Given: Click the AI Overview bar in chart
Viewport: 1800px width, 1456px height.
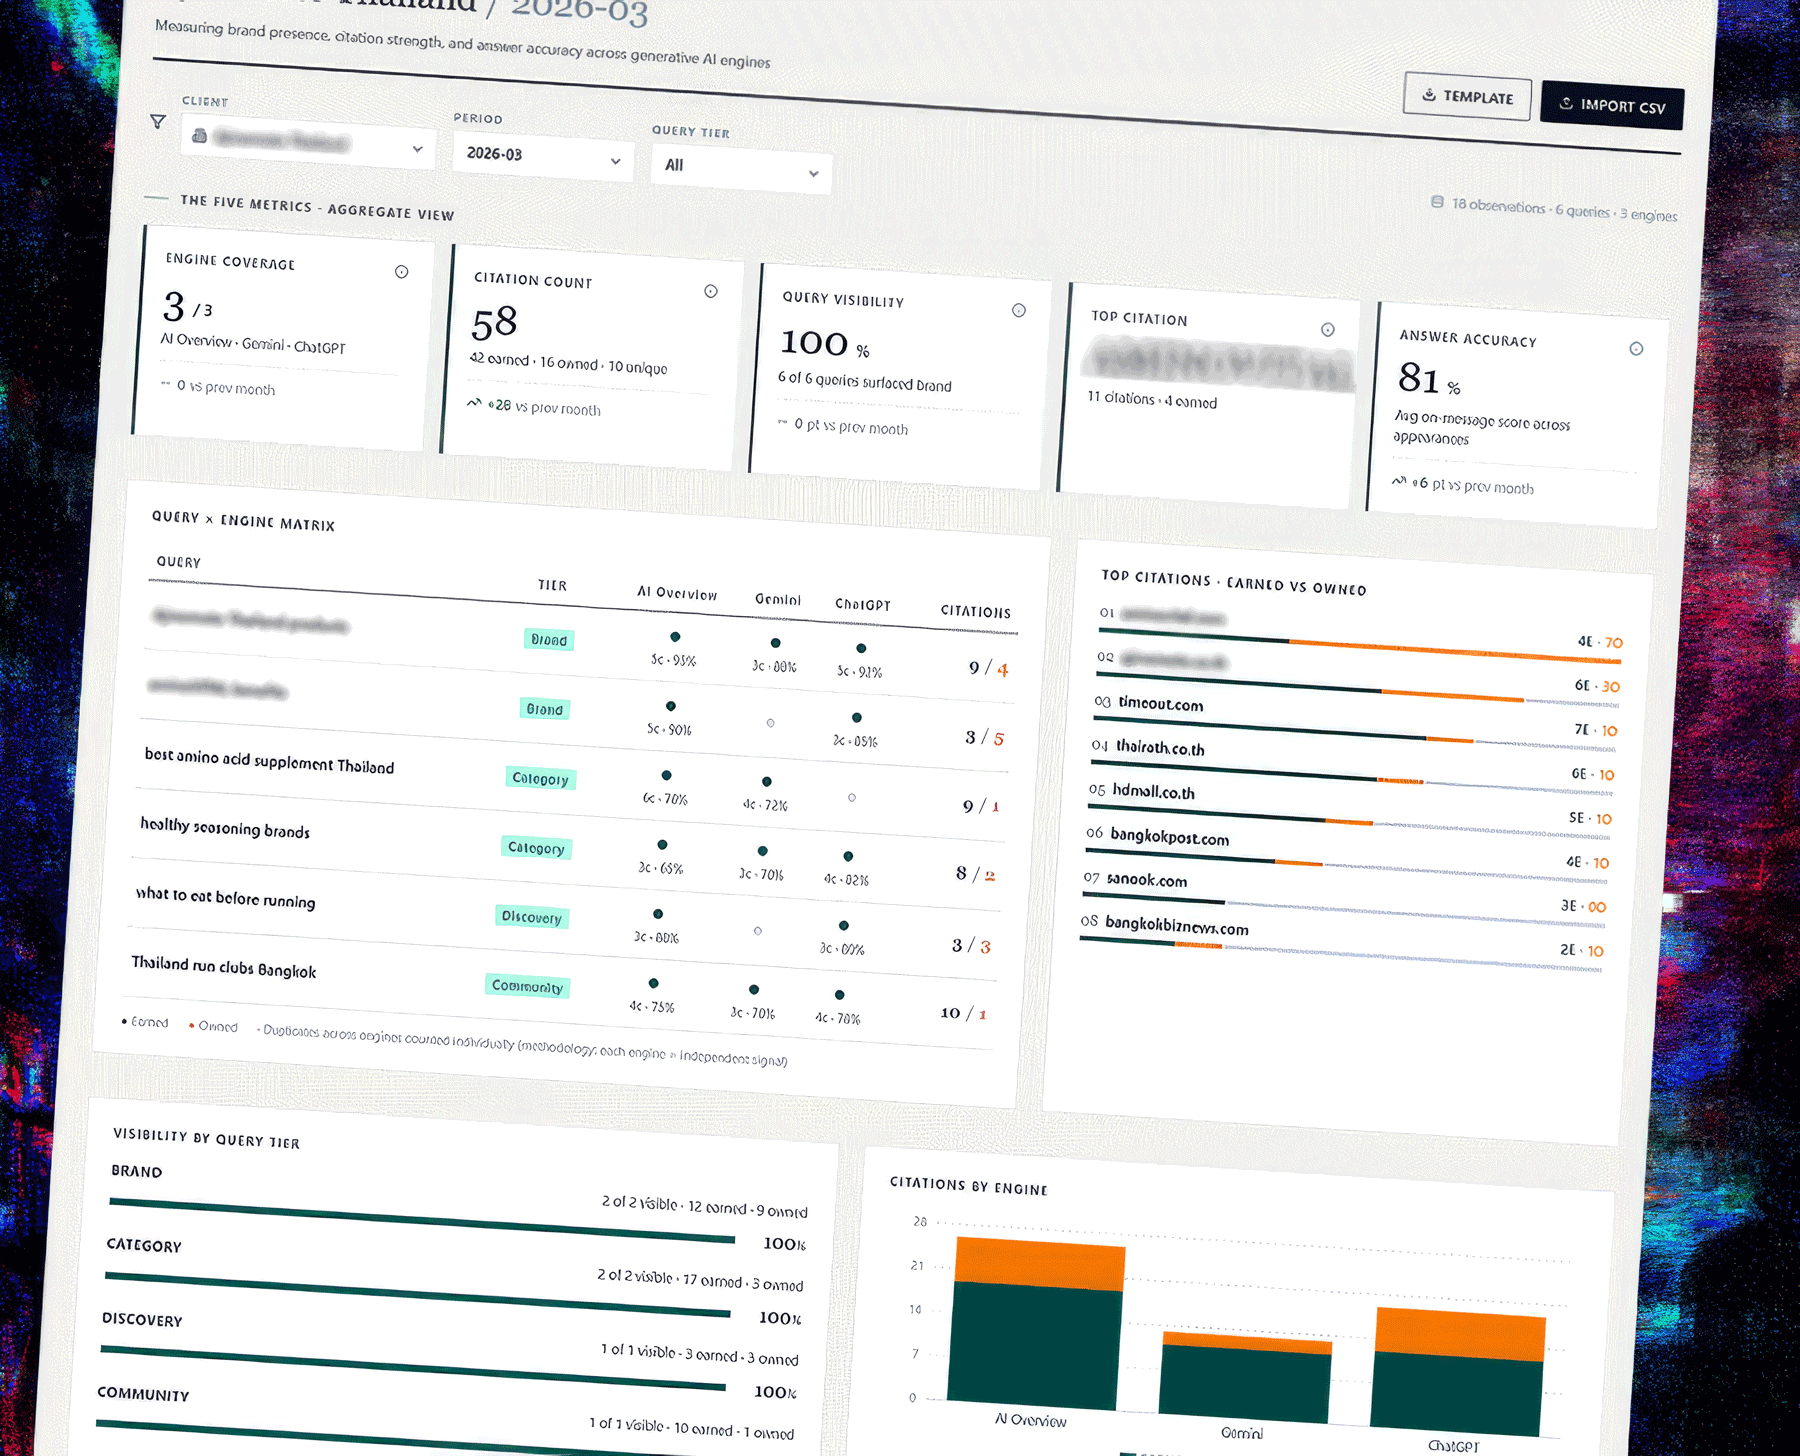Looking at the screenshot, I should (1036, 1324).
